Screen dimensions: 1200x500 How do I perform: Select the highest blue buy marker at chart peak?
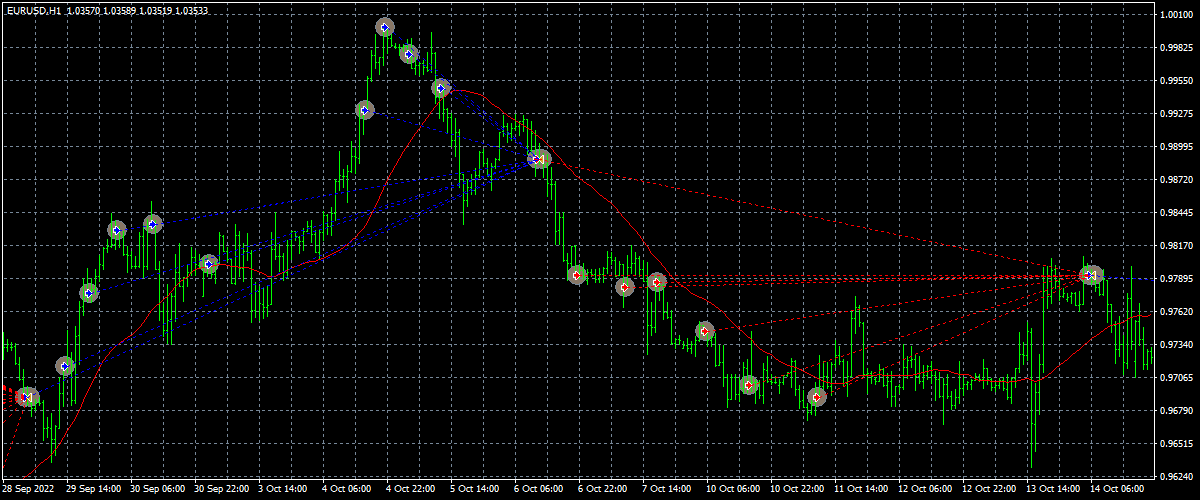[385, 28]
